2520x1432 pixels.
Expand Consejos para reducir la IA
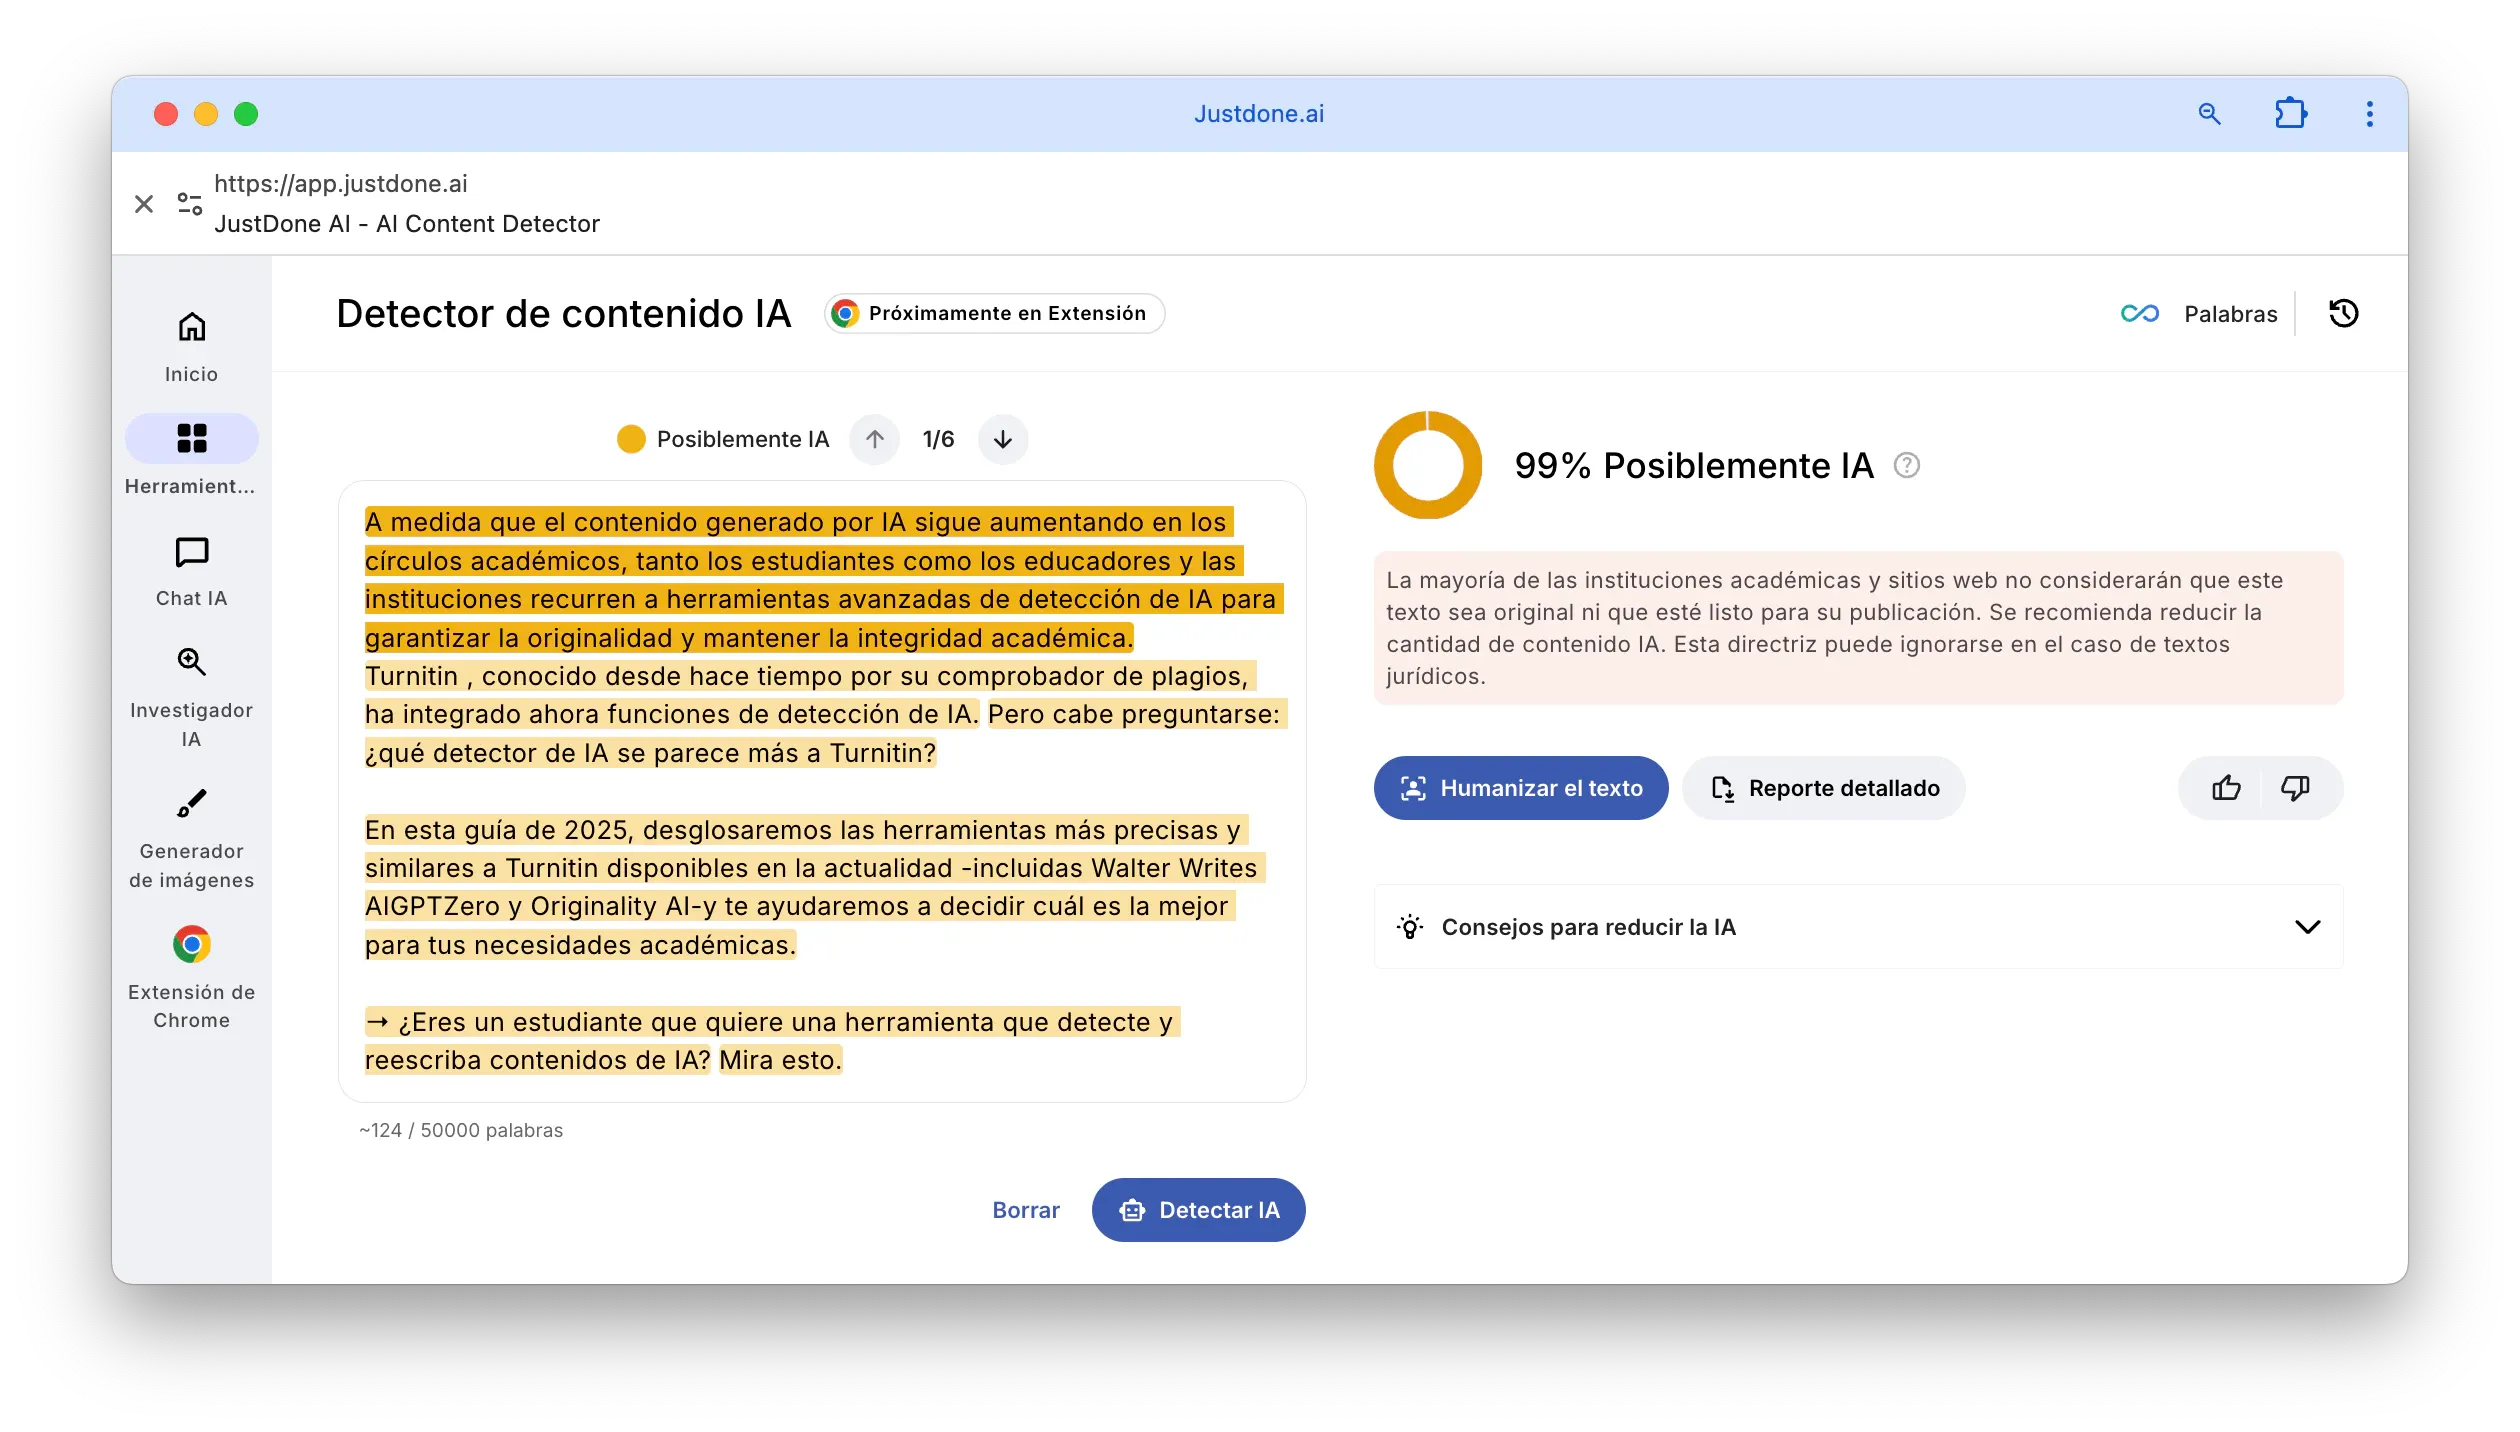(x=2306, y=927)
